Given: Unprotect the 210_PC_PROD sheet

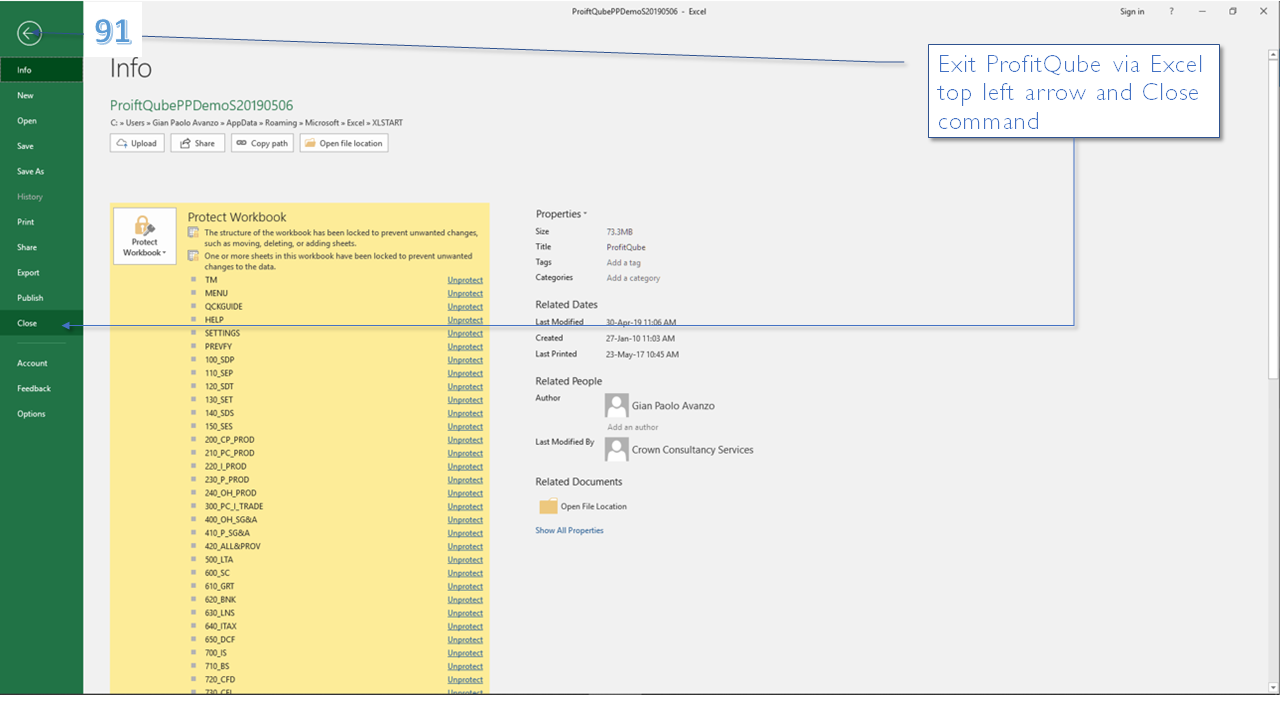Looking at the screenshot, I should [x=465, y=453].
